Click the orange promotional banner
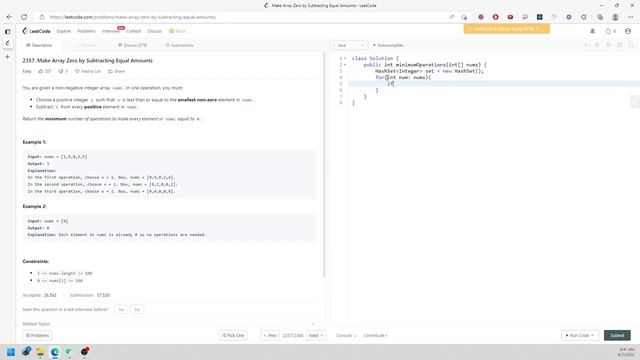Viewport: 640px width, 360px height. pos(507,29)
